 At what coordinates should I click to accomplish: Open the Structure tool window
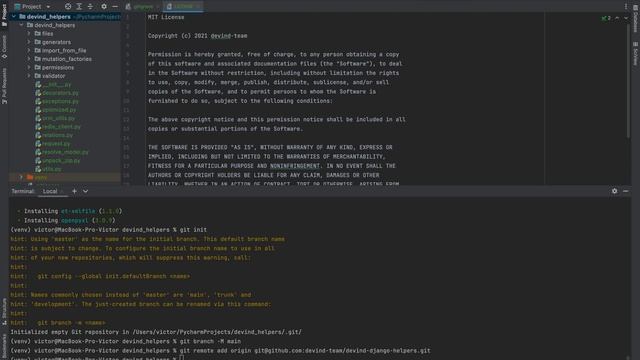(4, 312)
